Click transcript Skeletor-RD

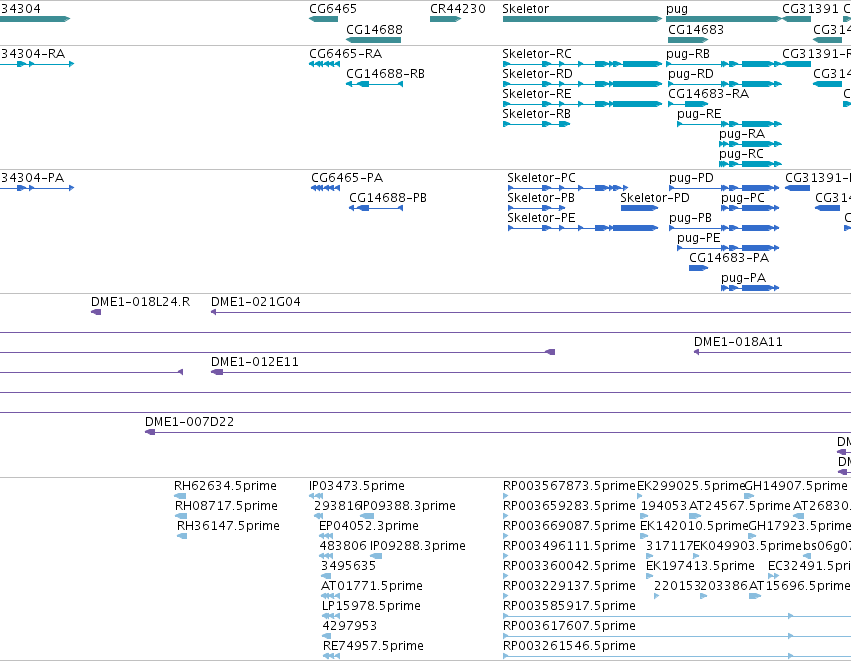tap(582, 84)
